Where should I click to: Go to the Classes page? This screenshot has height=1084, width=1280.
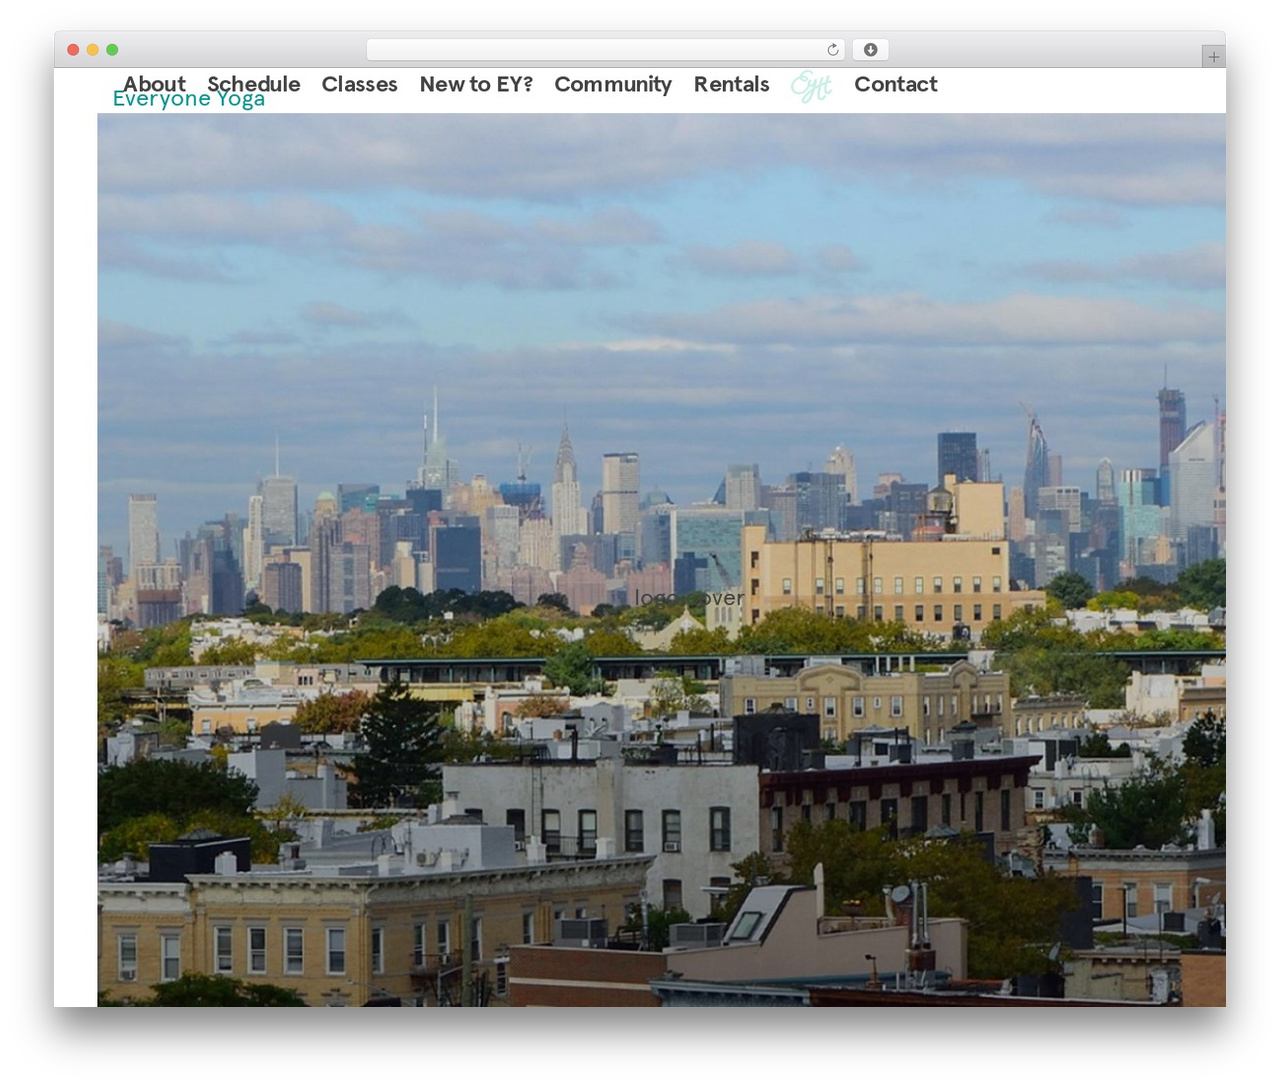360,84
